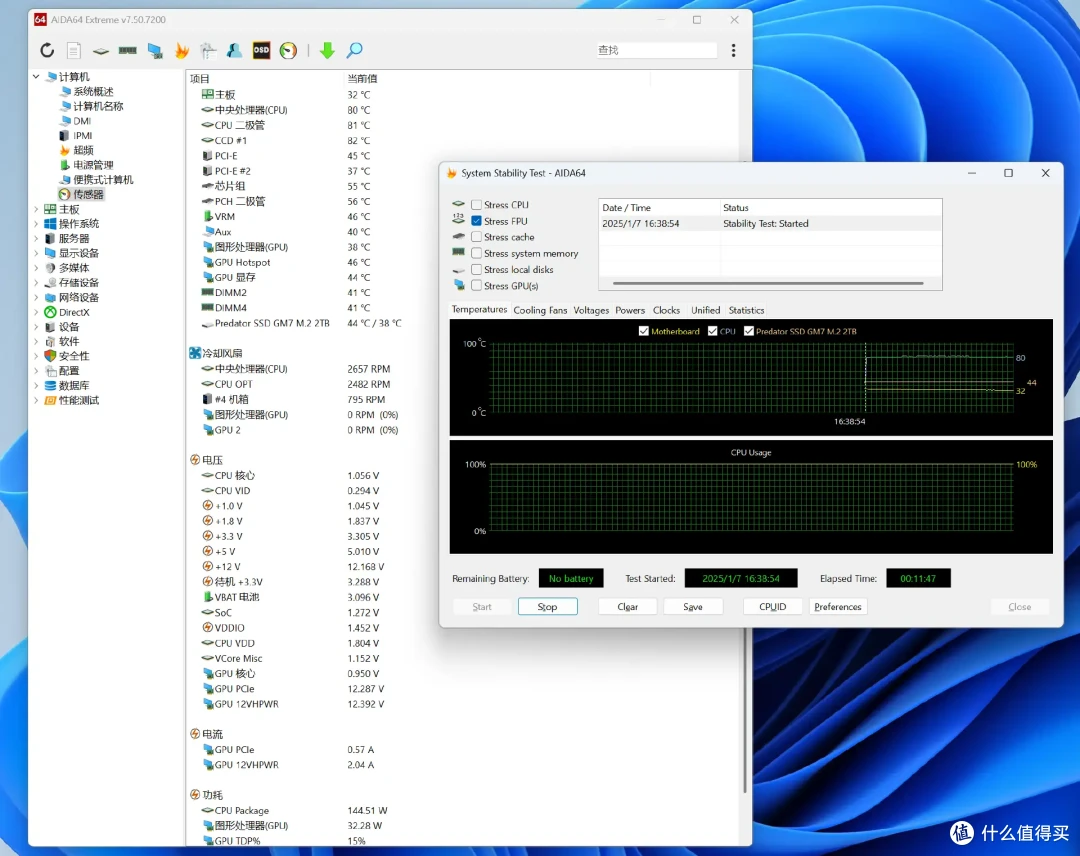Image resolution: width=1080 pixels, height=856 pixels.
Task: Open the OSD panel icon
Action: pyautogui.click(x=261, y=50)
